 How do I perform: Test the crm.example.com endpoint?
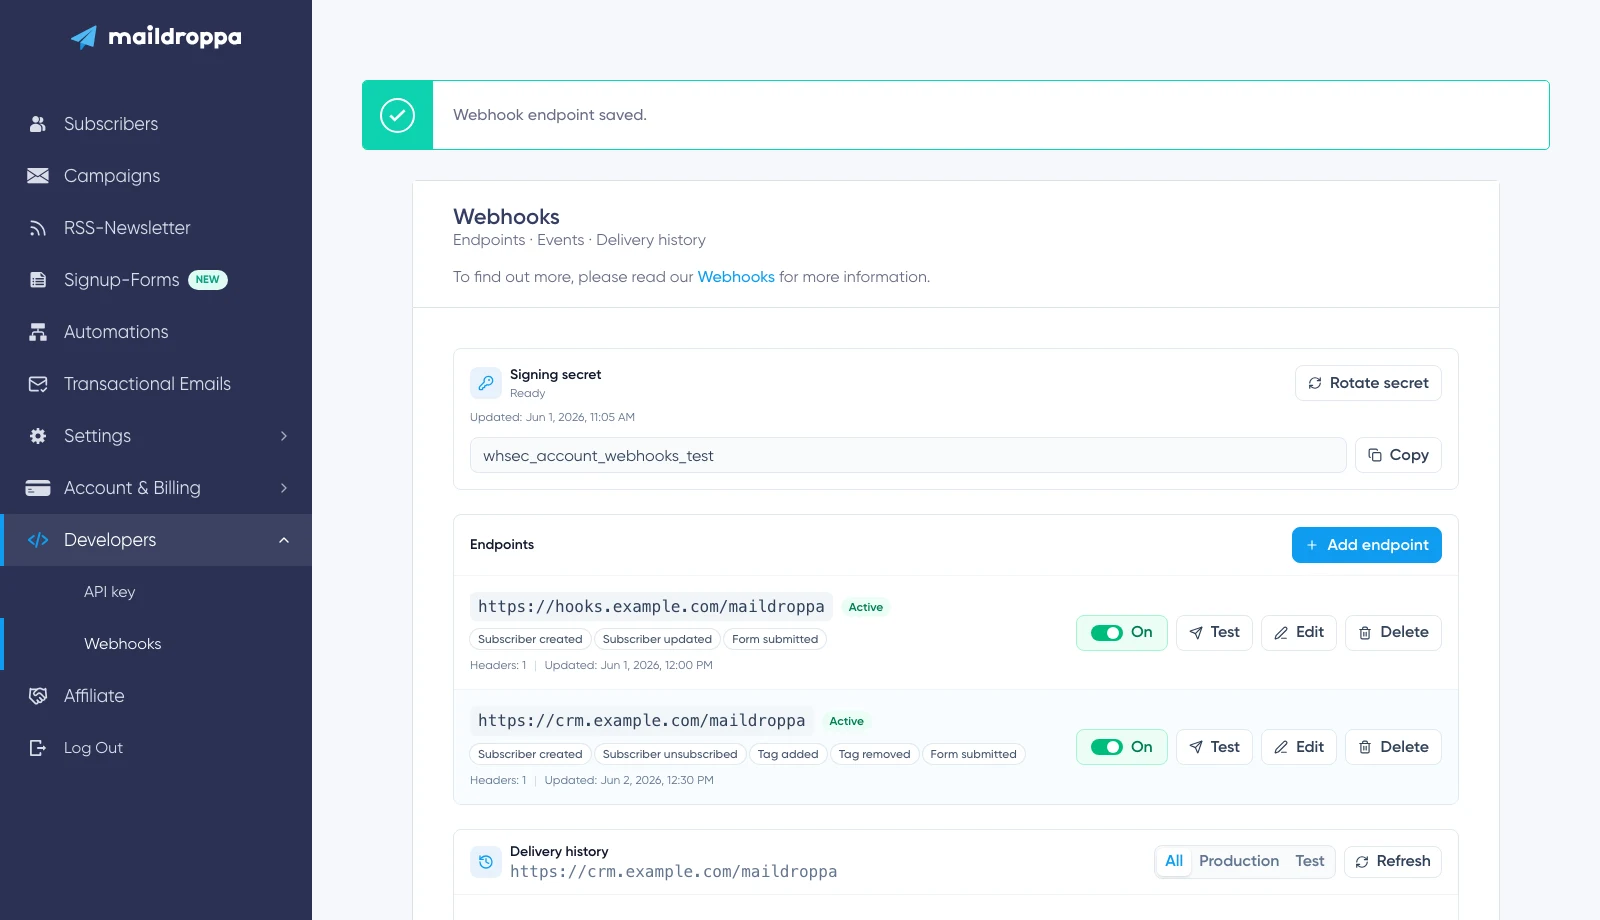coord(1214,747)
